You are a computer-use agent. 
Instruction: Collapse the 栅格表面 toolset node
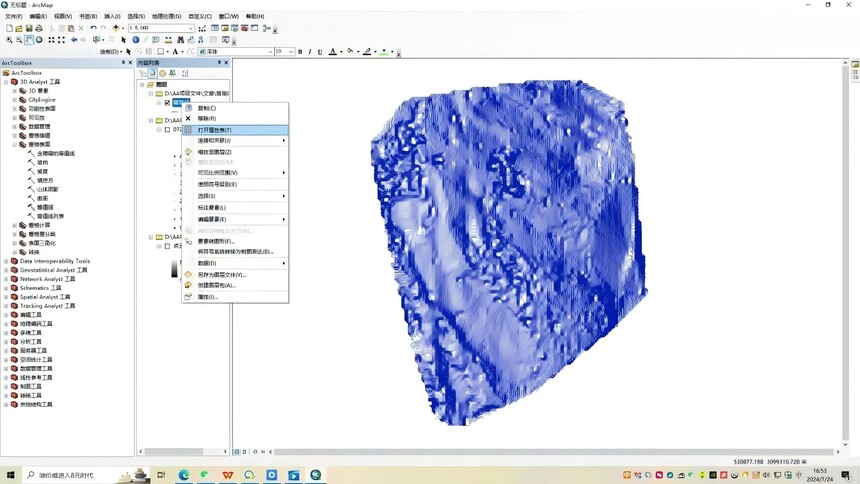tap(14, 144)
